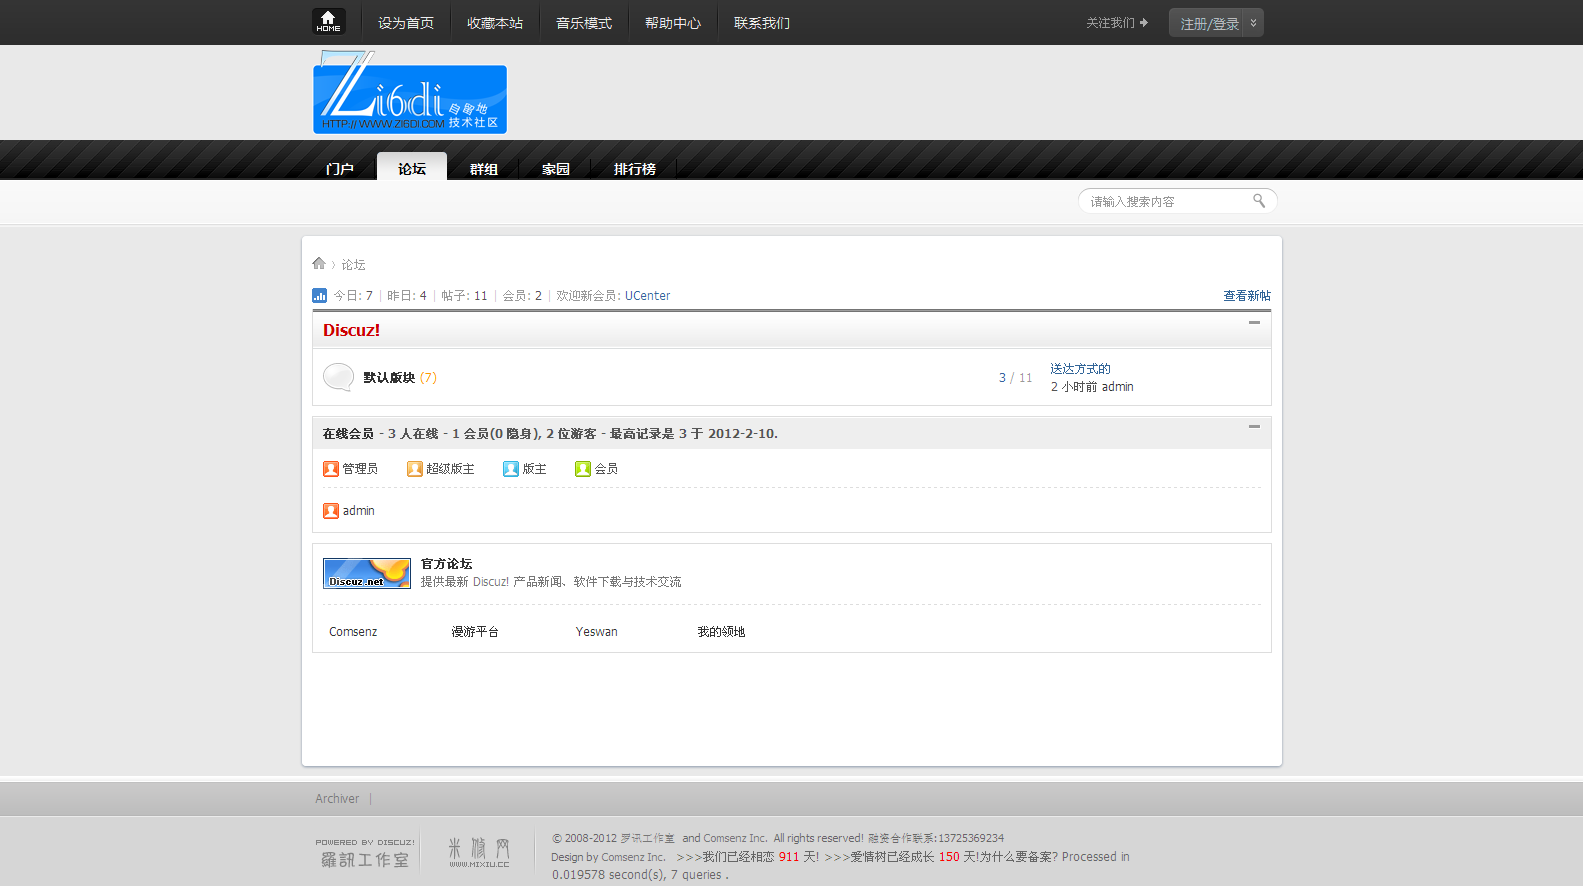The width and height of the screenshot is (1583, 886).
Task: Select 音乐模式 in the top menu
Action: (584, 23)
